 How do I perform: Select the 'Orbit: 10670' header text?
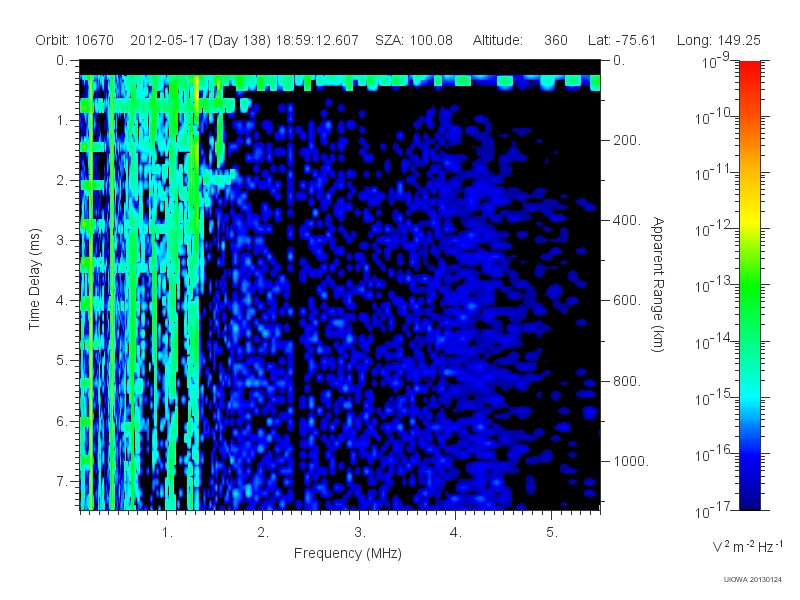point(74,40)
